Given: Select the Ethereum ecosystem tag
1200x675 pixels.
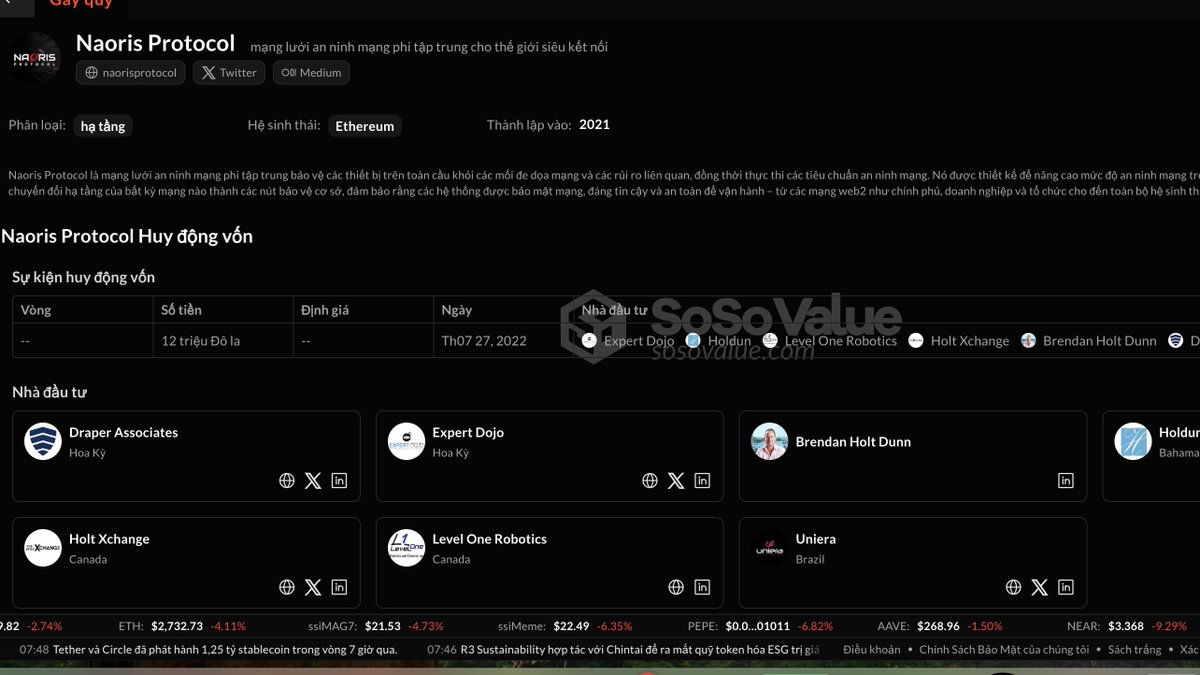Looking at the screenshot, I should tap(365, 126).
